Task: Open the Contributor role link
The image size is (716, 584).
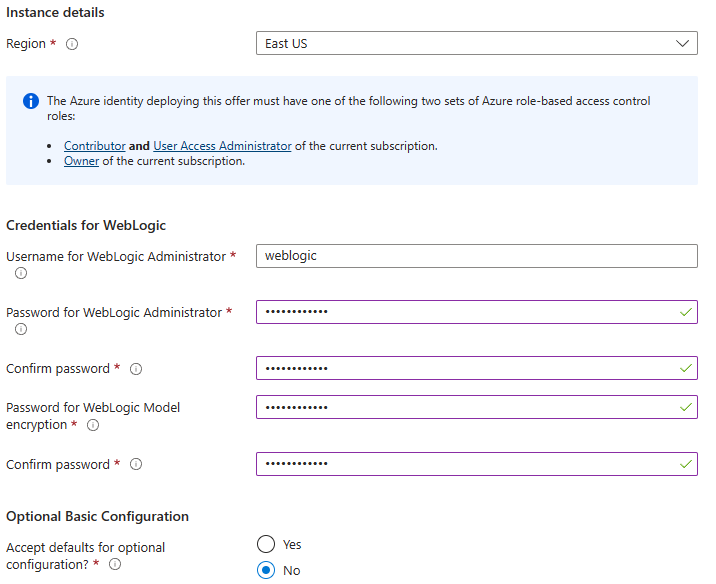Action: point(95,146)
